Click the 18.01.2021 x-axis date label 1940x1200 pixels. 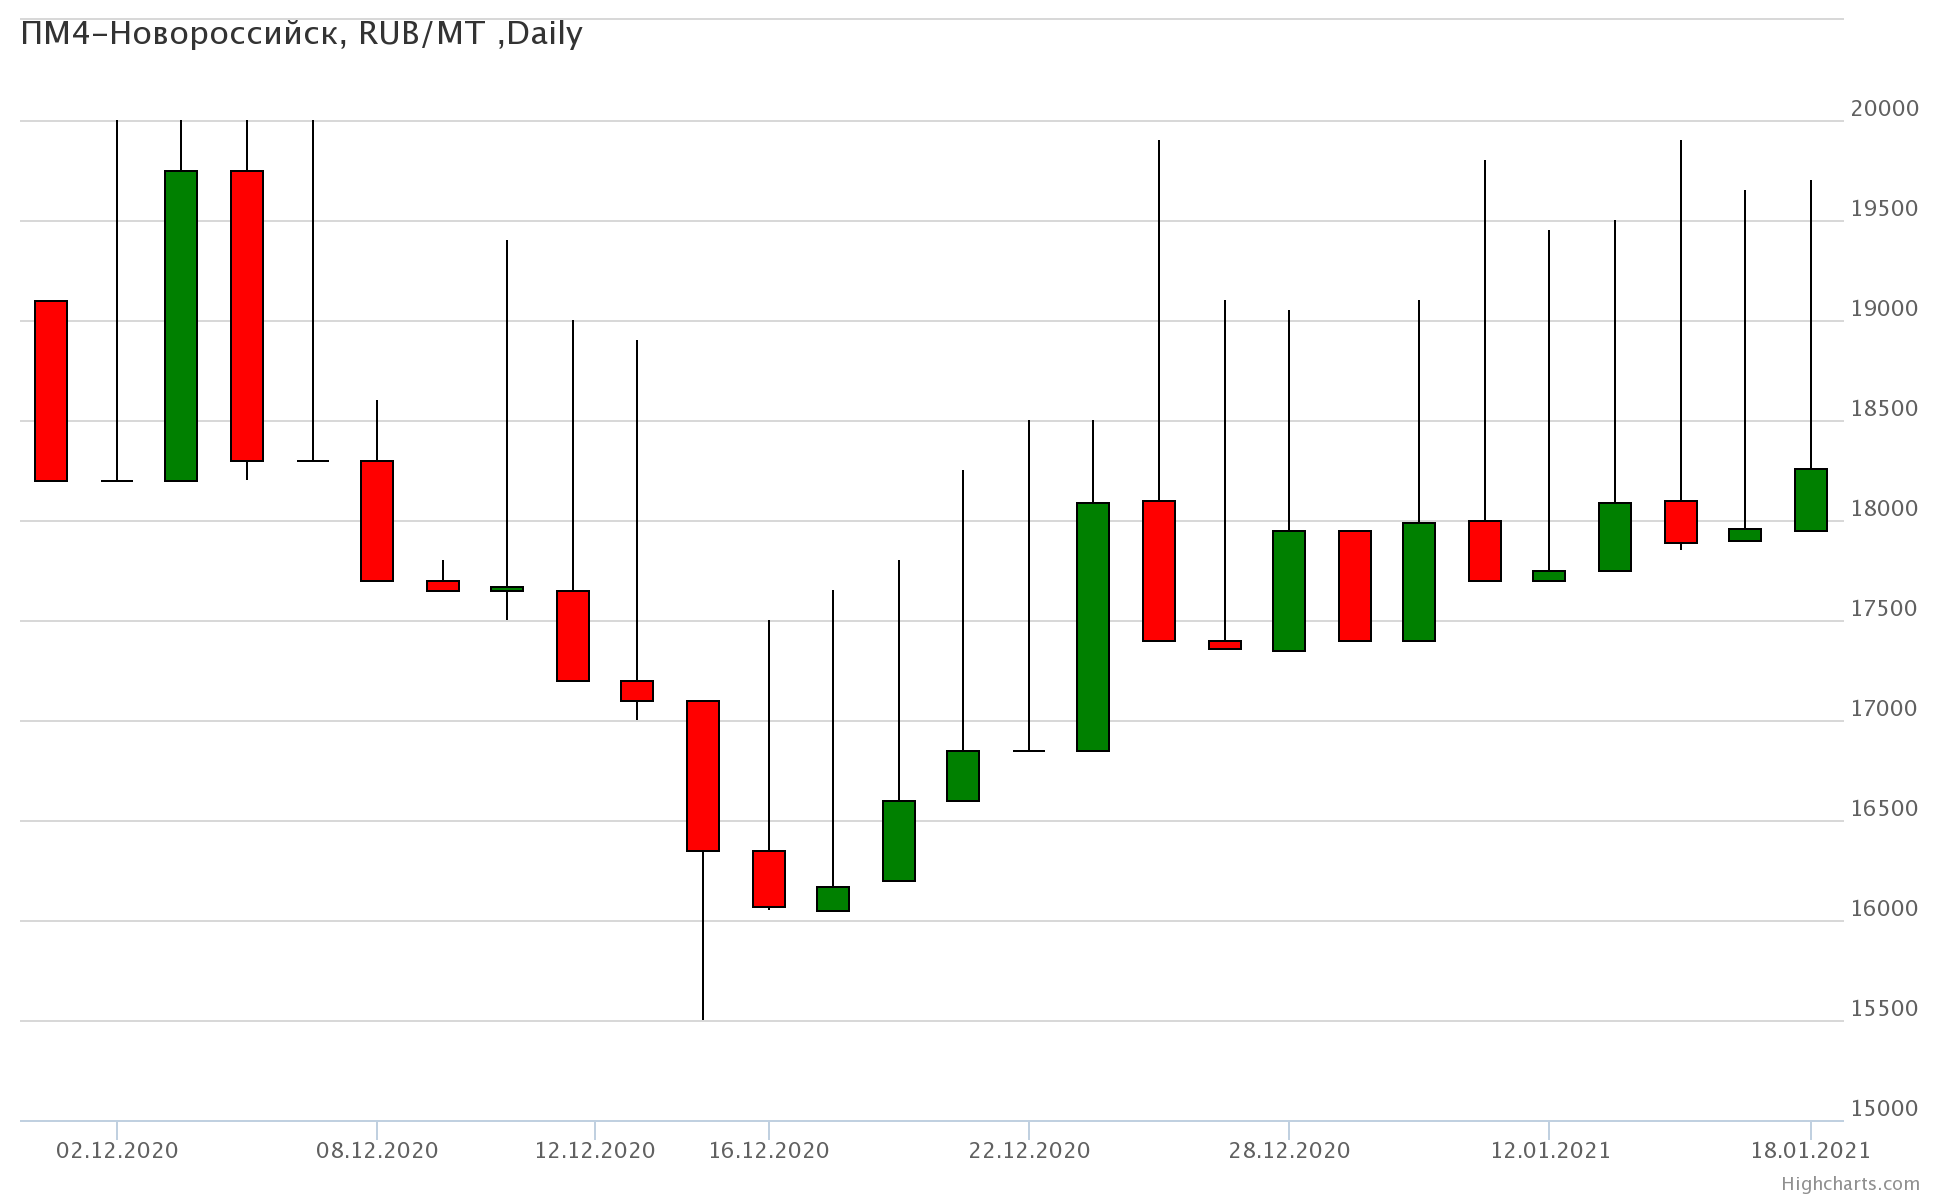[x=1810, y=1150]
